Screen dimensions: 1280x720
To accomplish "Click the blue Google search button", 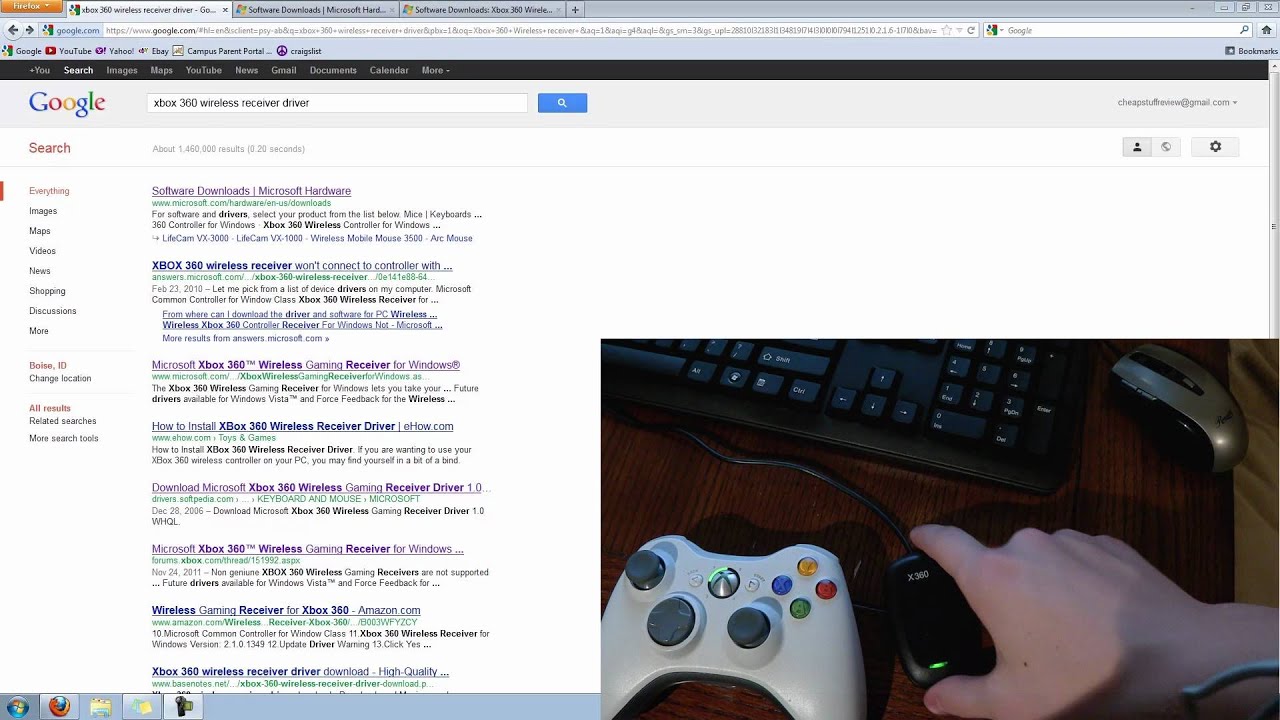I will (562, 103).
